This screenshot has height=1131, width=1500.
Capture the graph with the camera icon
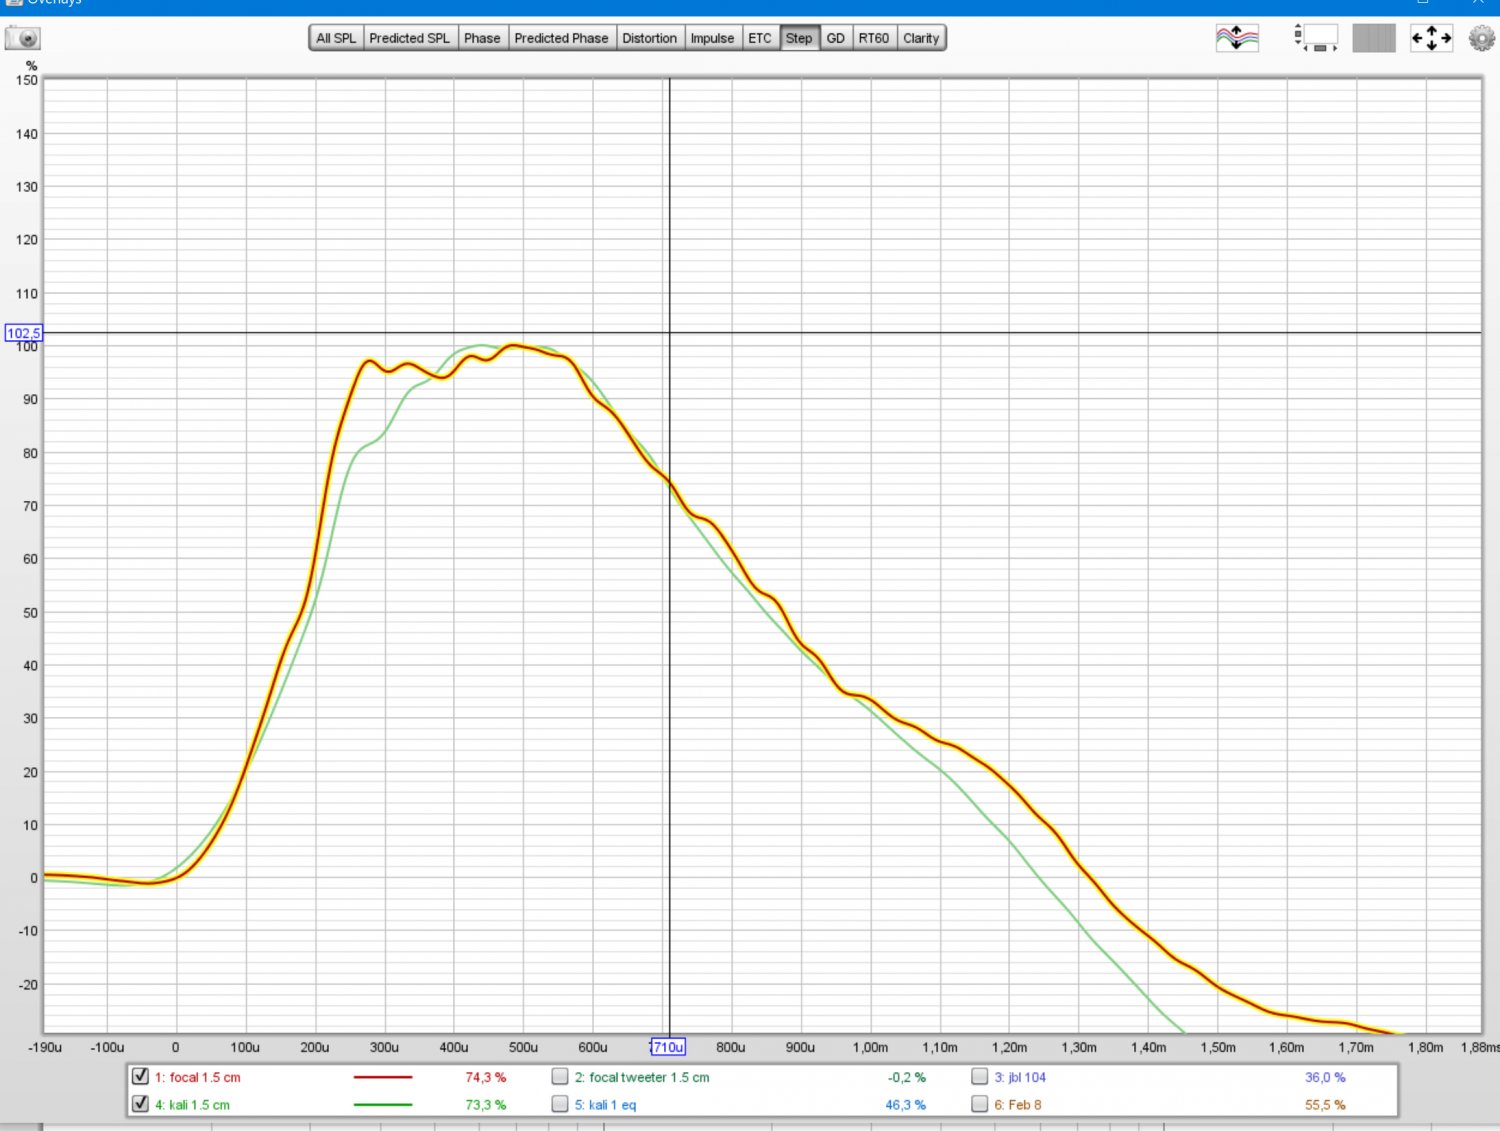pyautogui.click(x=23, y=38)
